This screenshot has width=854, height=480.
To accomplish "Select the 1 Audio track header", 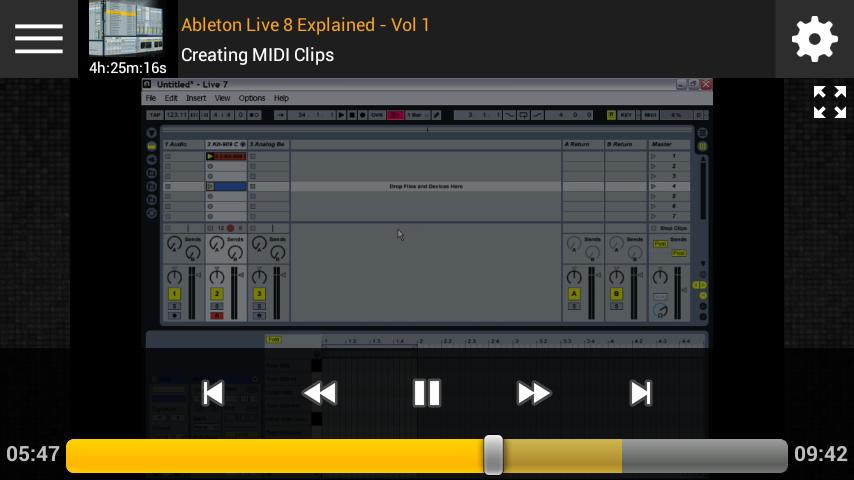I will [x=184, y=144].
